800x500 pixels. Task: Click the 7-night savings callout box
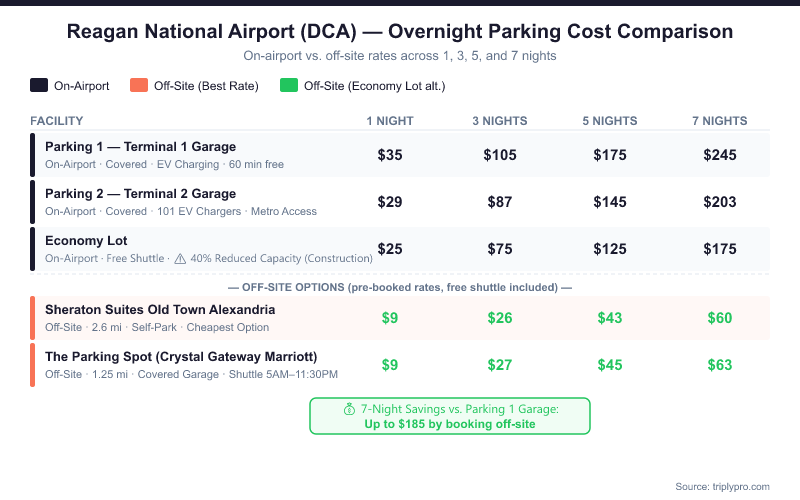click(450, 416)
